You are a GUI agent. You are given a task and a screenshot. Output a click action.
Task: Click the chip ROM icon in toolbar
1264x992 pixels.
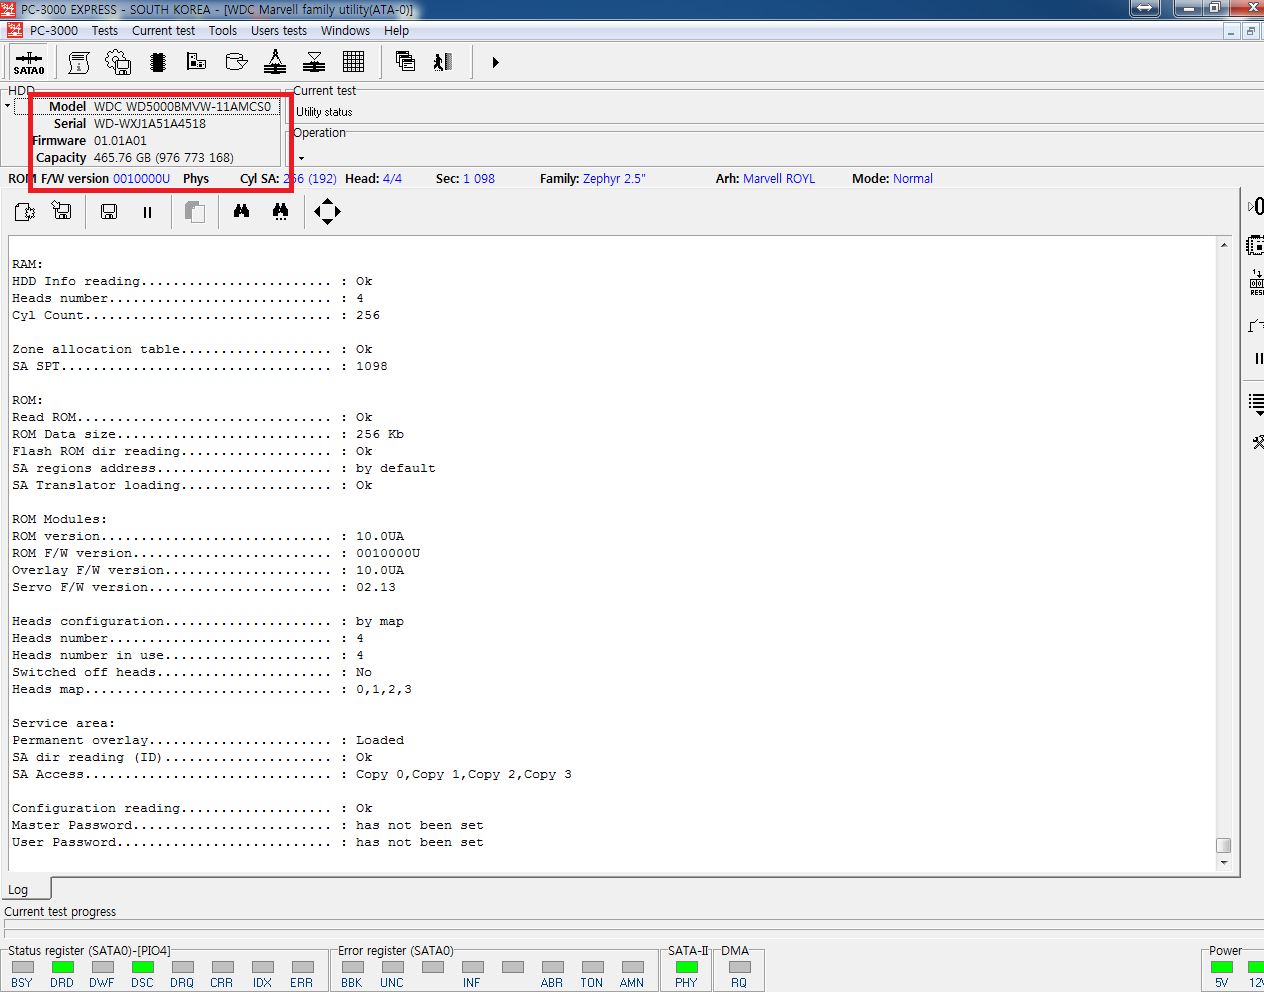click(x=157, y=62)
